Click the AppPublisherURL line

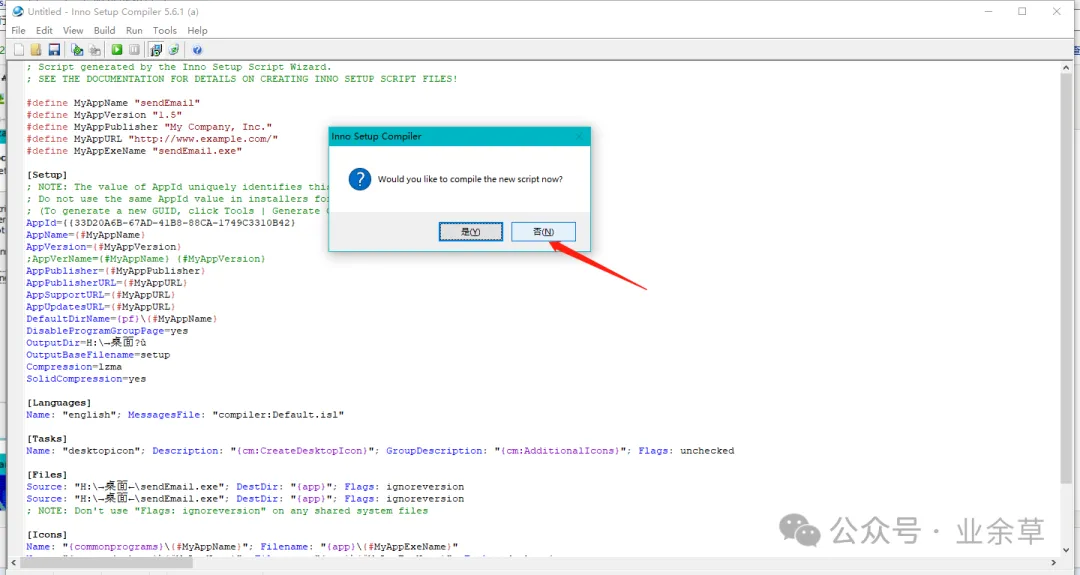pos(107,283)
